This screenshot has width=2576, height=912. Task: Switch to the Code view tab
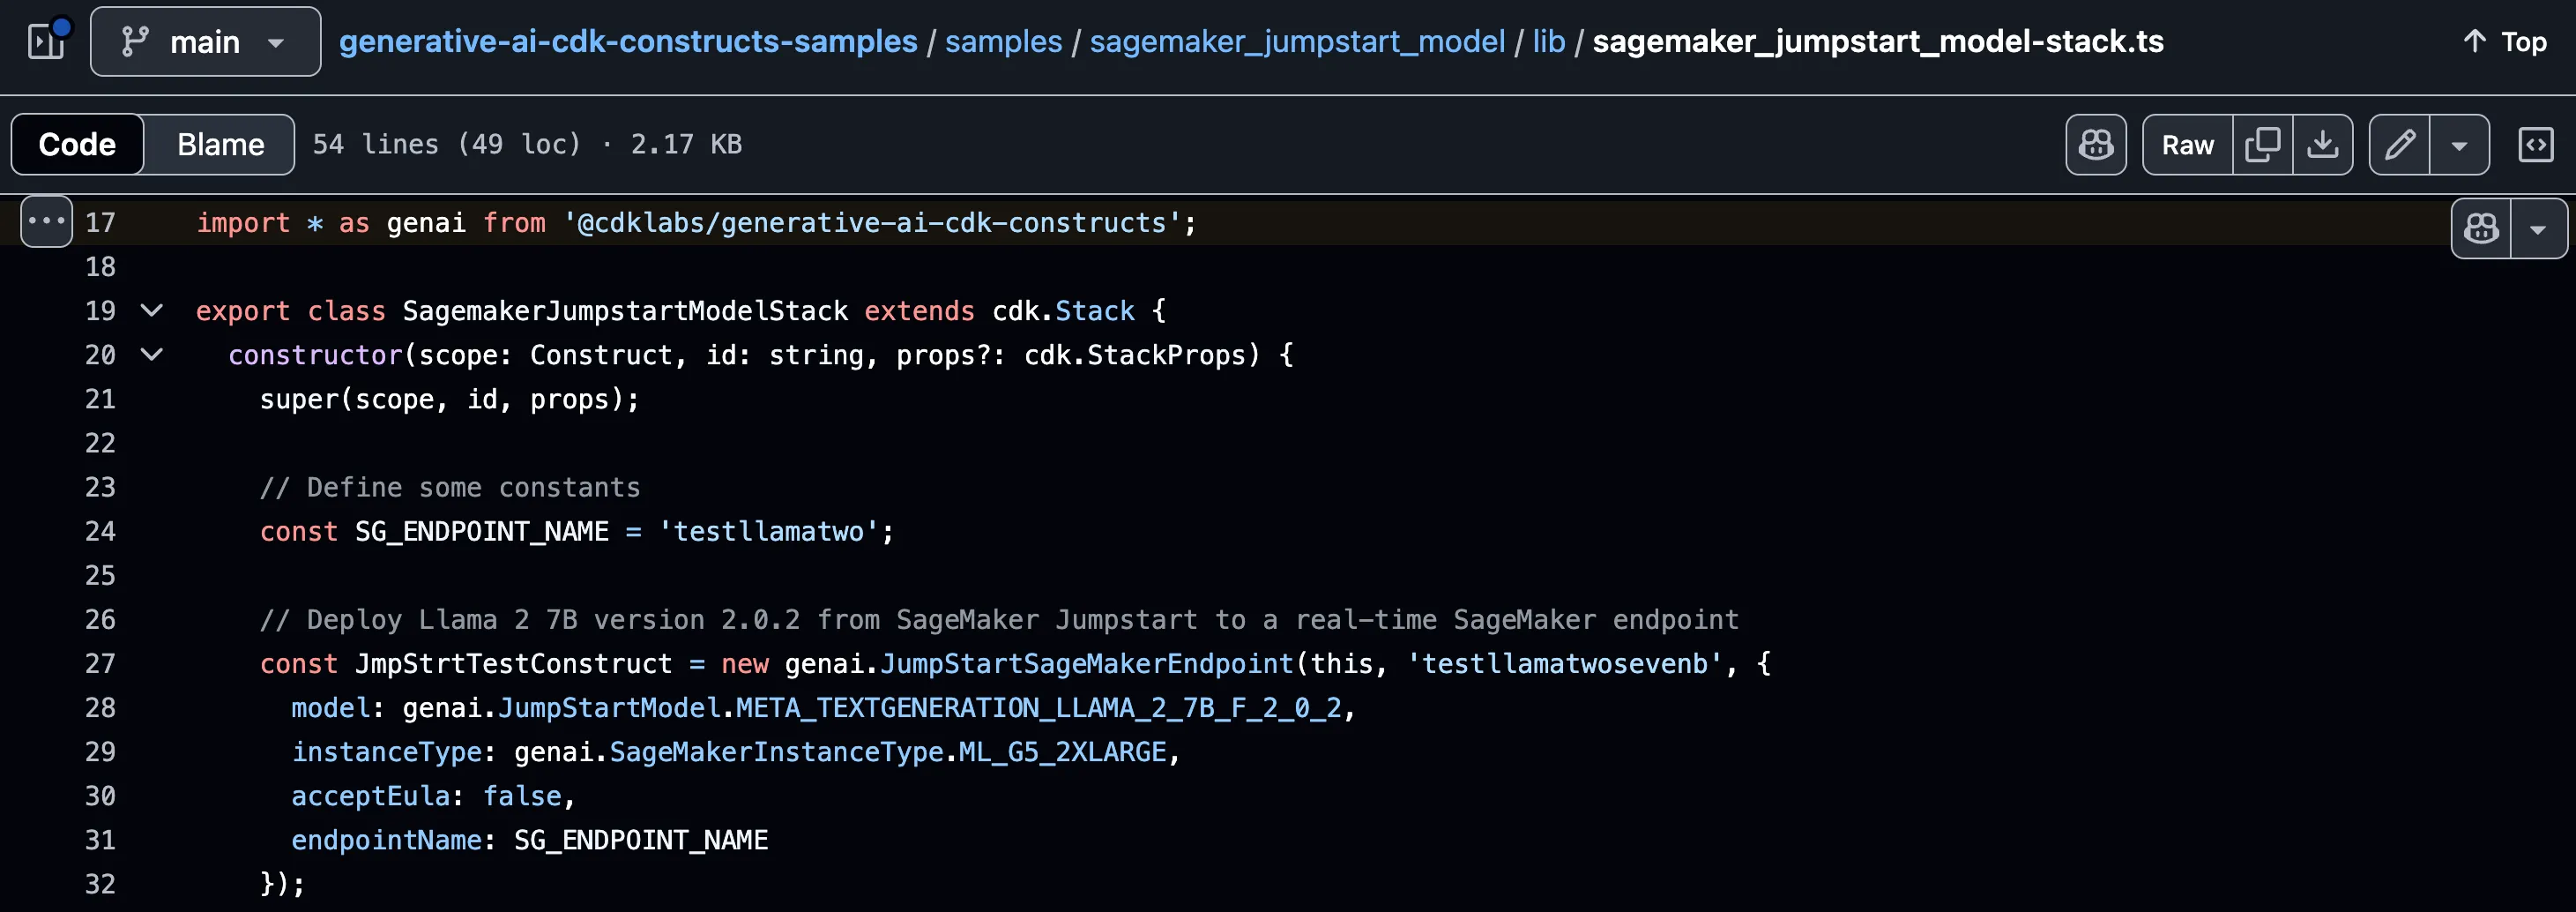(77, 144)
